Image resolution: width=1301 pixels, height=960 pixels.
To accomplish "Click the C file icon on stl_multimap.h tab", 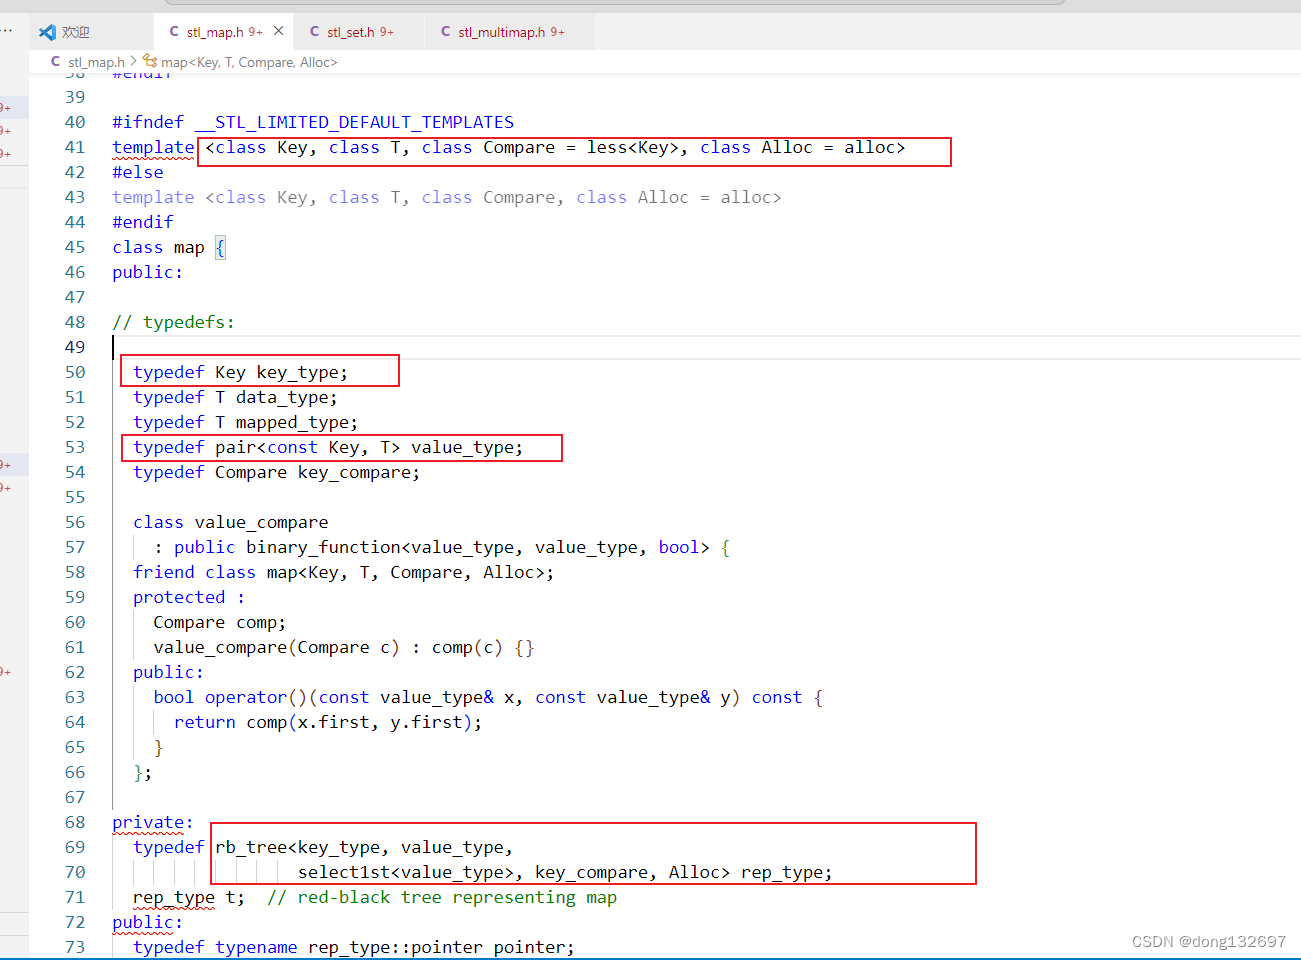I will 445,32.
